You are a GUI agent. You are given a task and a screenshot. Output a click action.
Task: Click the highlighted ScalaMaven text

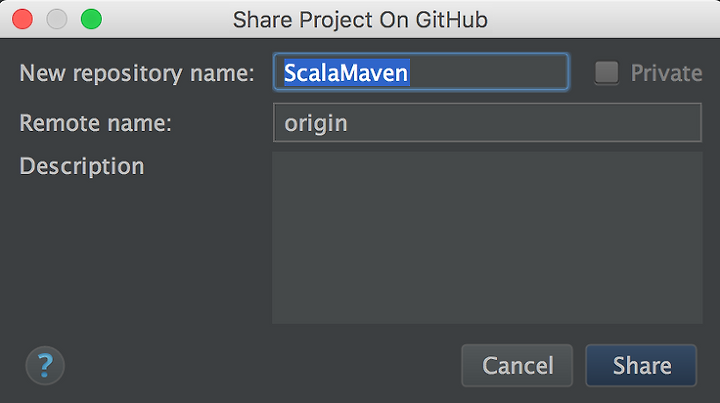click(x=346, y=73)
